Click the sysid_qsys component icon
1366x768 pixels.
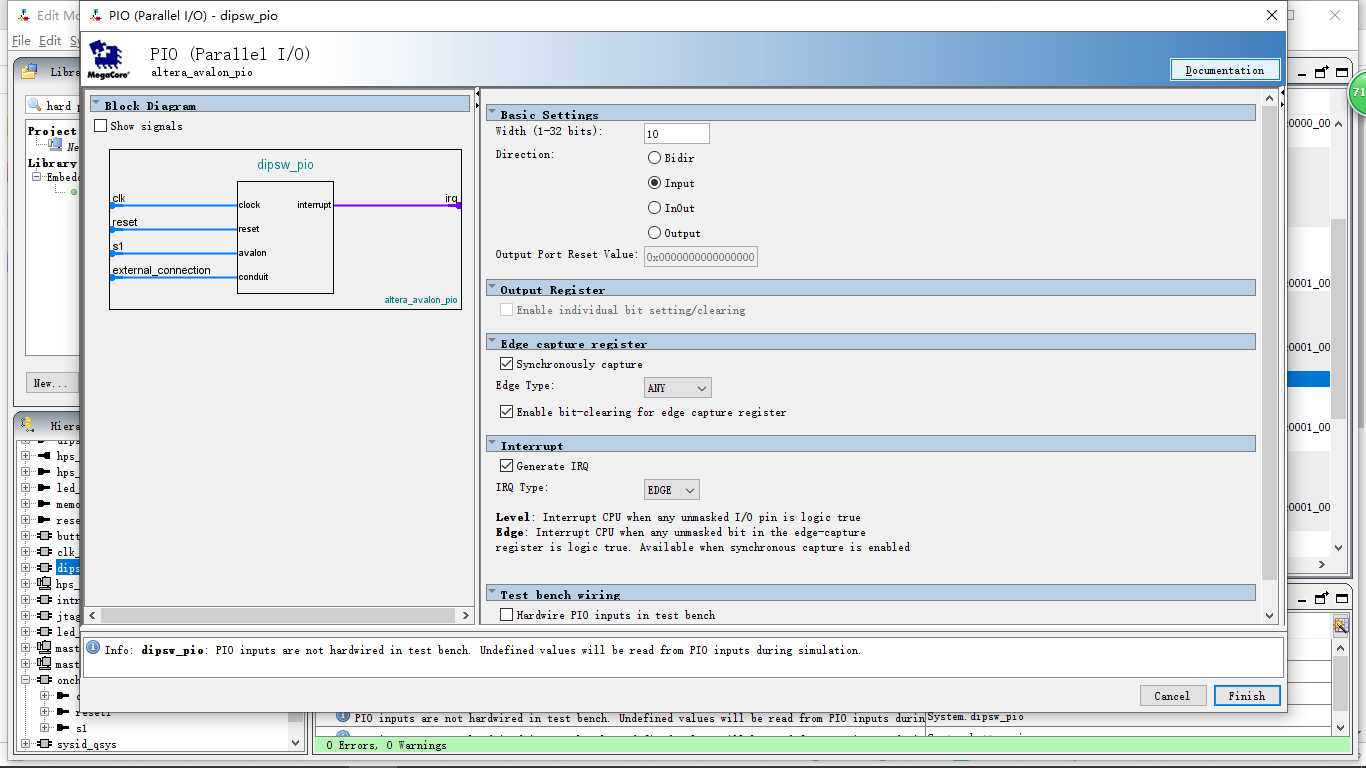(44, 744)
